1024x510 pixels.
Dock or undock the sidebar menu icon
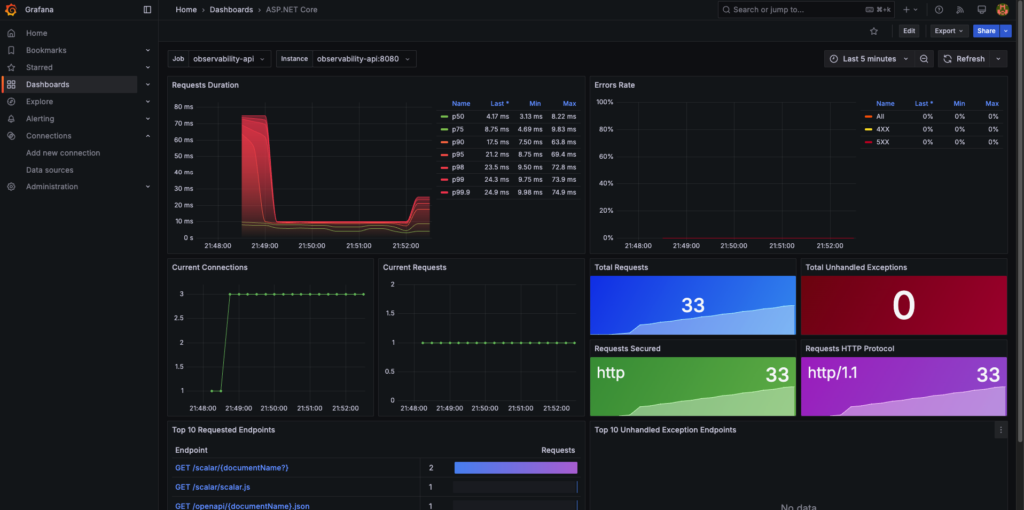[x=147, y=10]
